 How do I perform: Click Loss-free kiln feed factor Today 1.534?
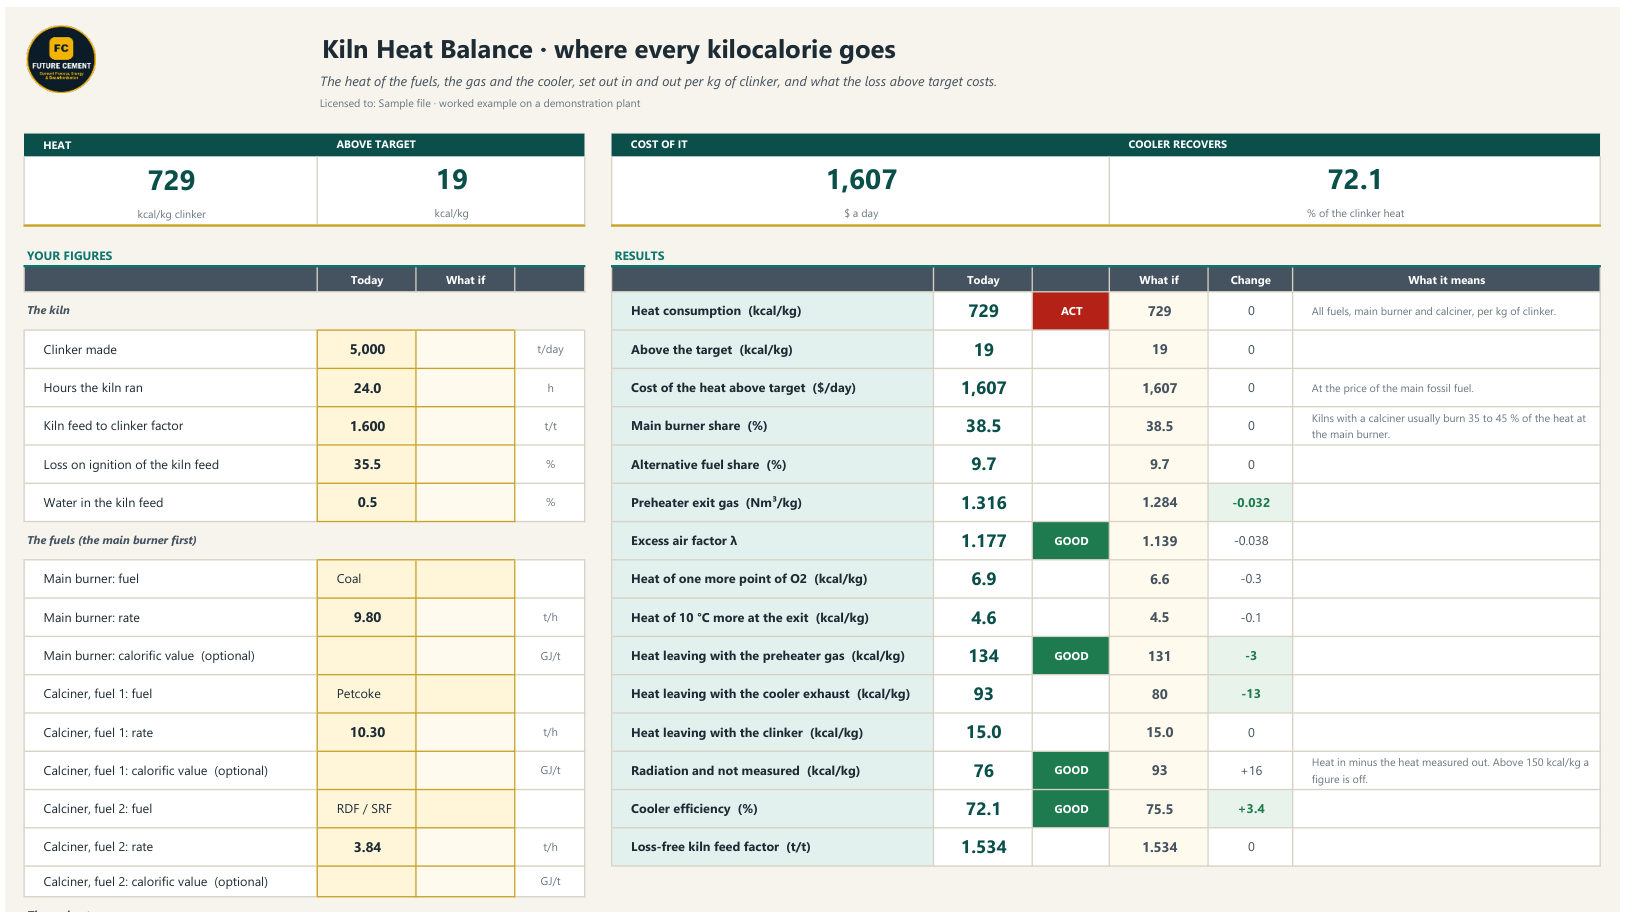pyautogui.click(x=983, y=847)
